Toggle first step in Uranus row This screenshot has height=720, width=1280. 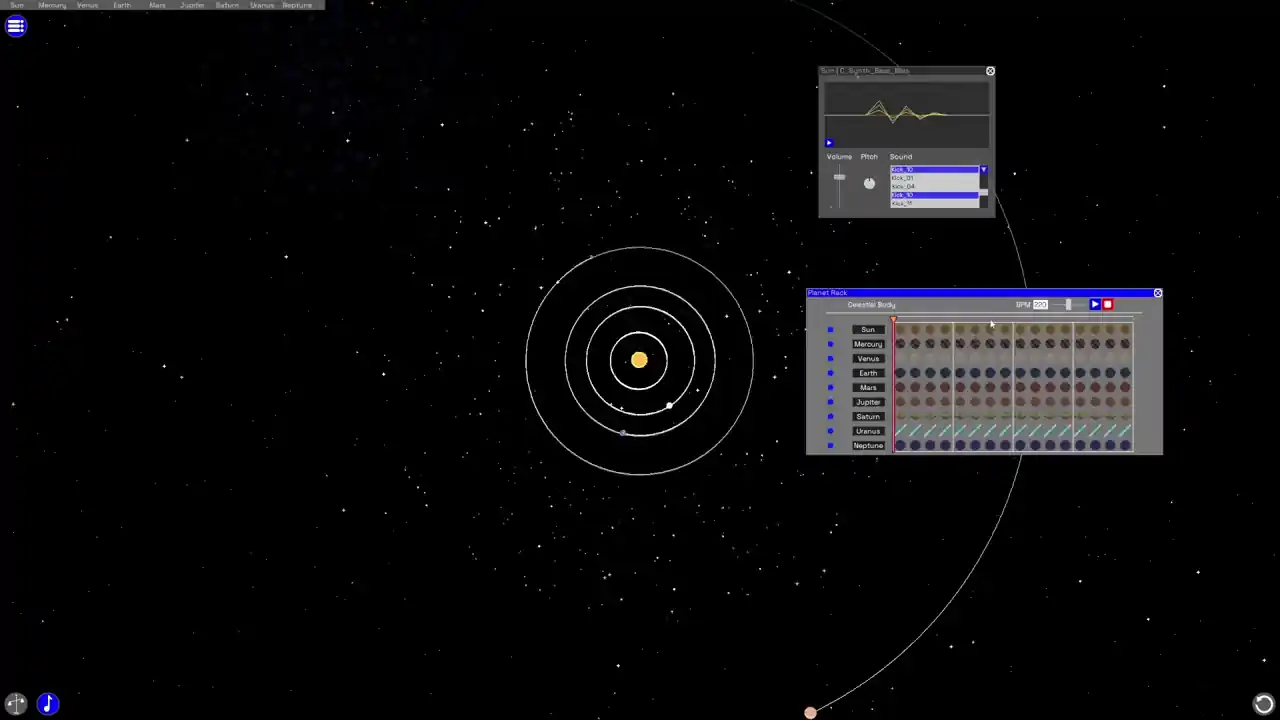pyautogui.click(x=900, y=430)
